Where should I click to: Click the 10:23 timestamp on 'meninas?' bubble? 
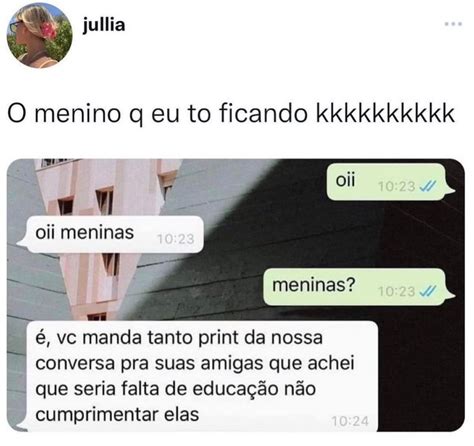396,292
